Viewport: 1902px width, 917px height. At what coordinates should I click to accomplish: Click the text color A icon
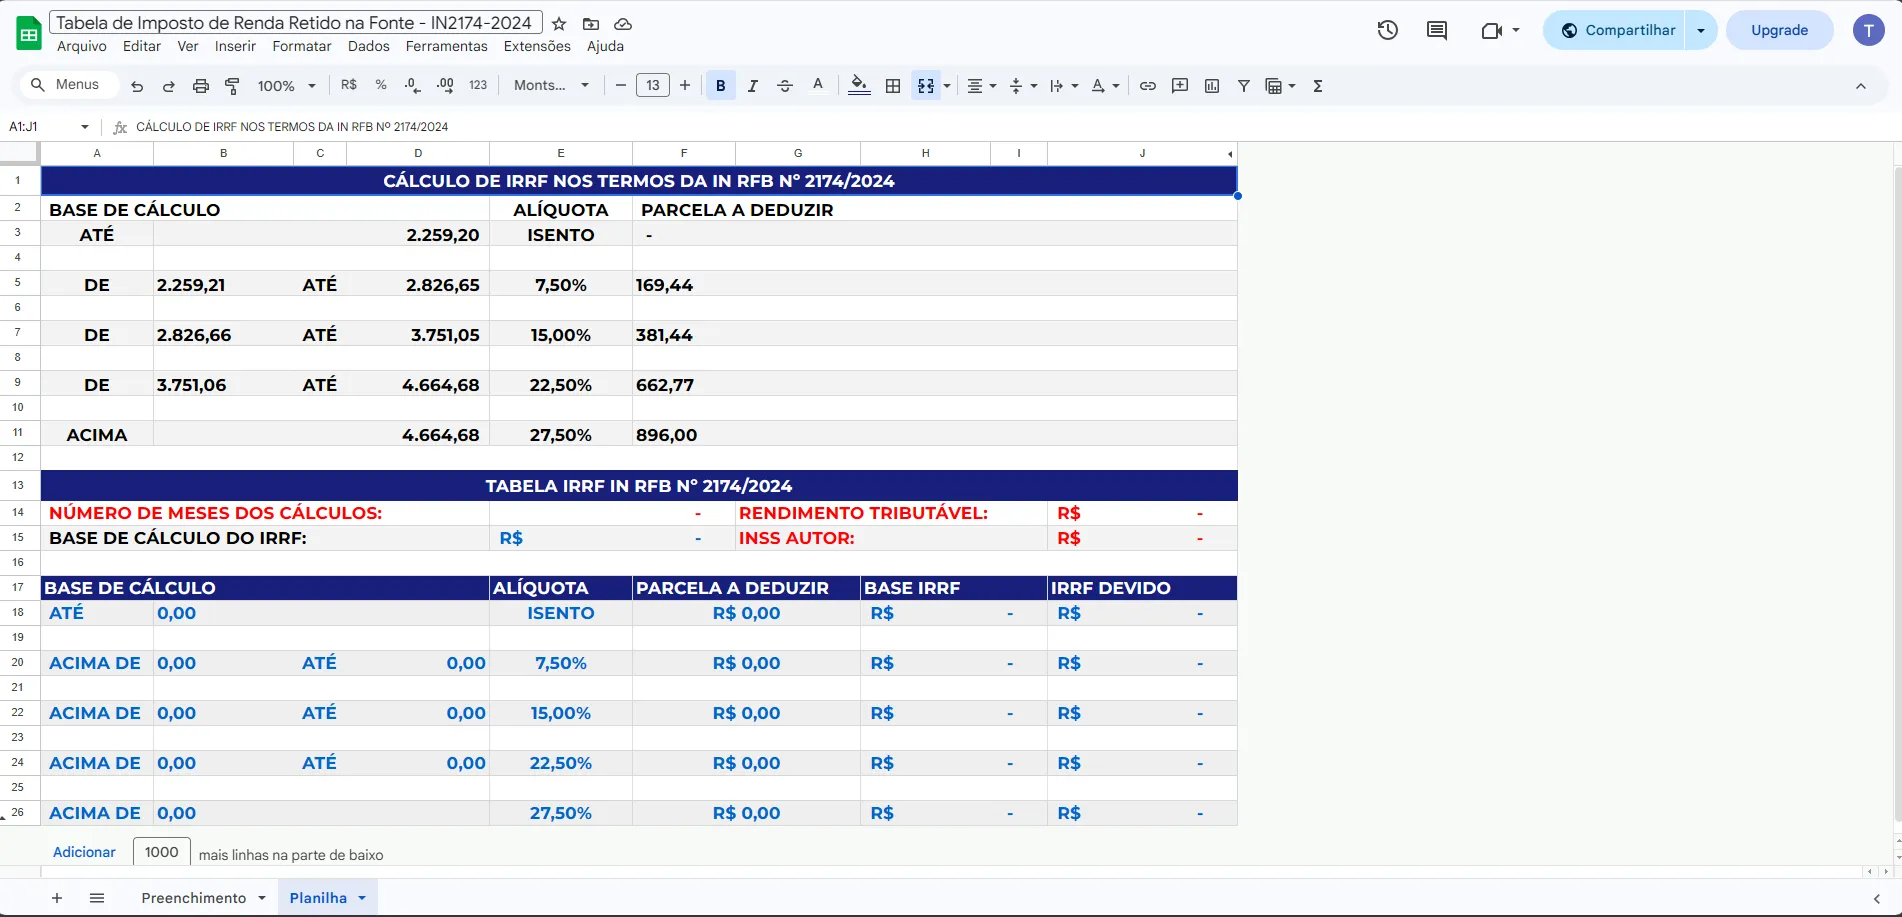pyautogui.click(x=818, y=85)
